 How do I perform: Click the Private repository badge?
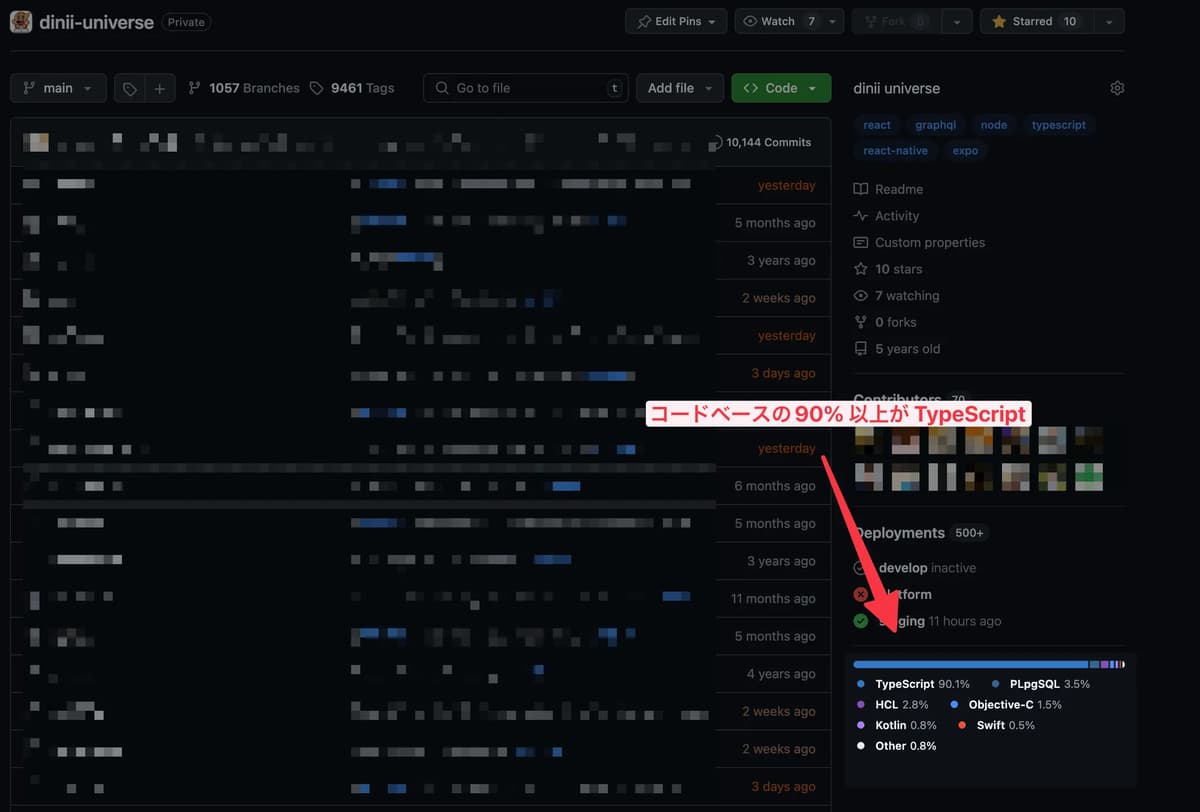185,21
